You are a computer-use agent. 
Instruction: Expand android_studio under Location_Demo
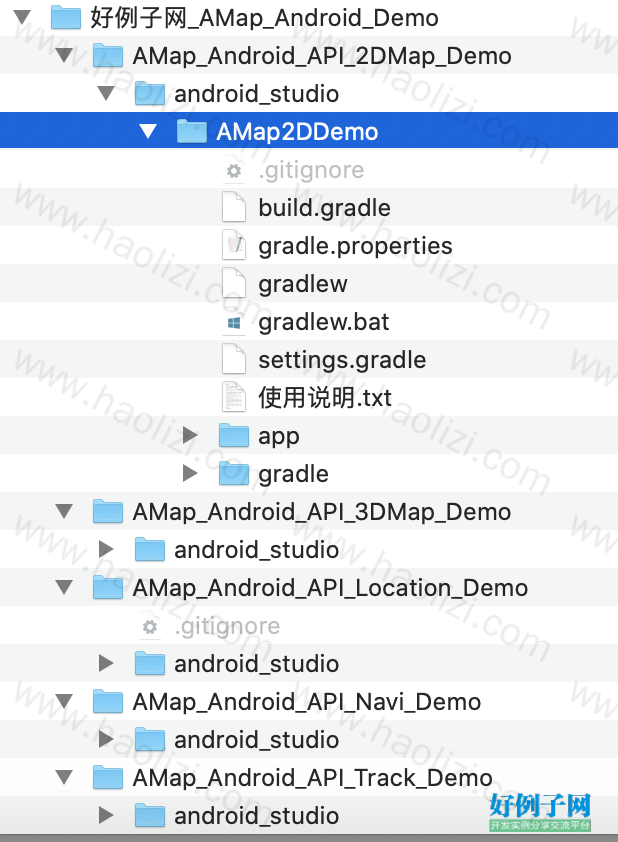point(106,664)
